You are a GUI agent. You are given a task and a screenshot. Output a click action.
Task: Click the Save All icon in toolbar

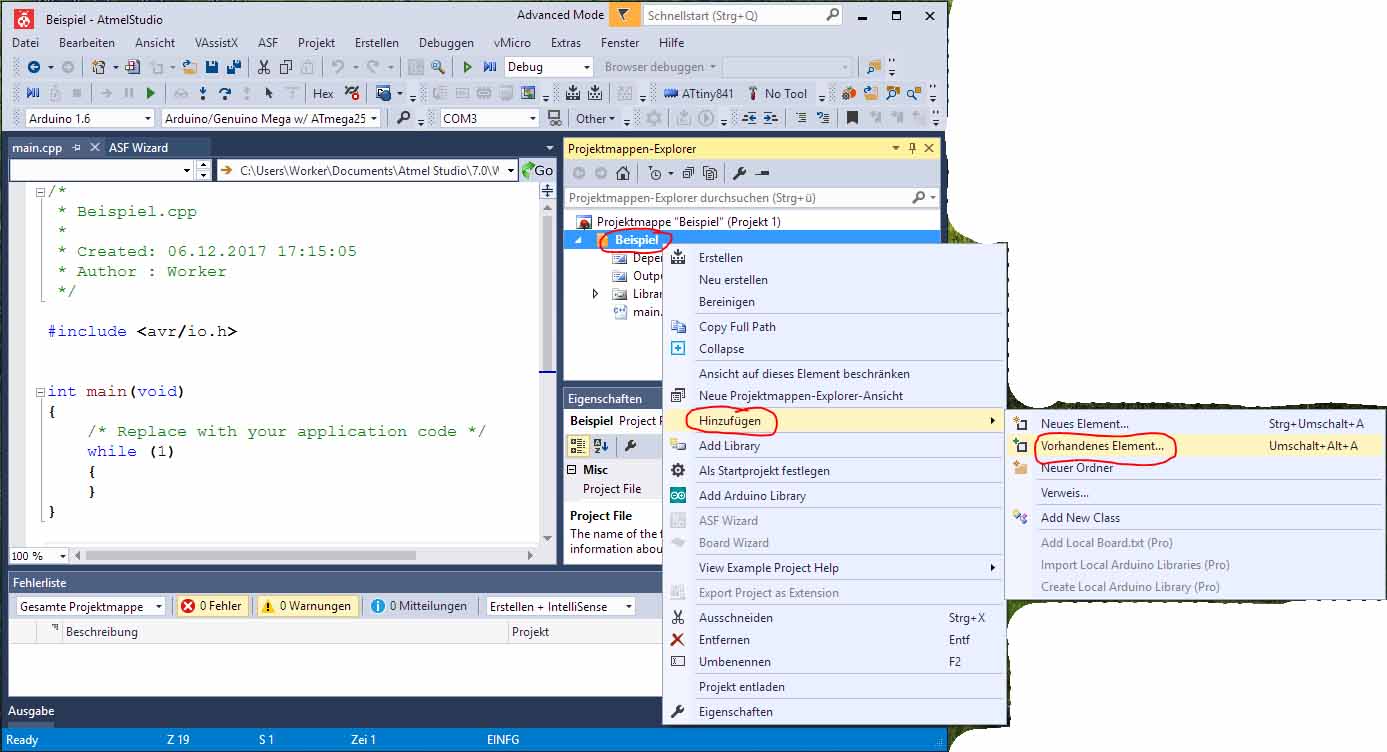tap(234, 67)
